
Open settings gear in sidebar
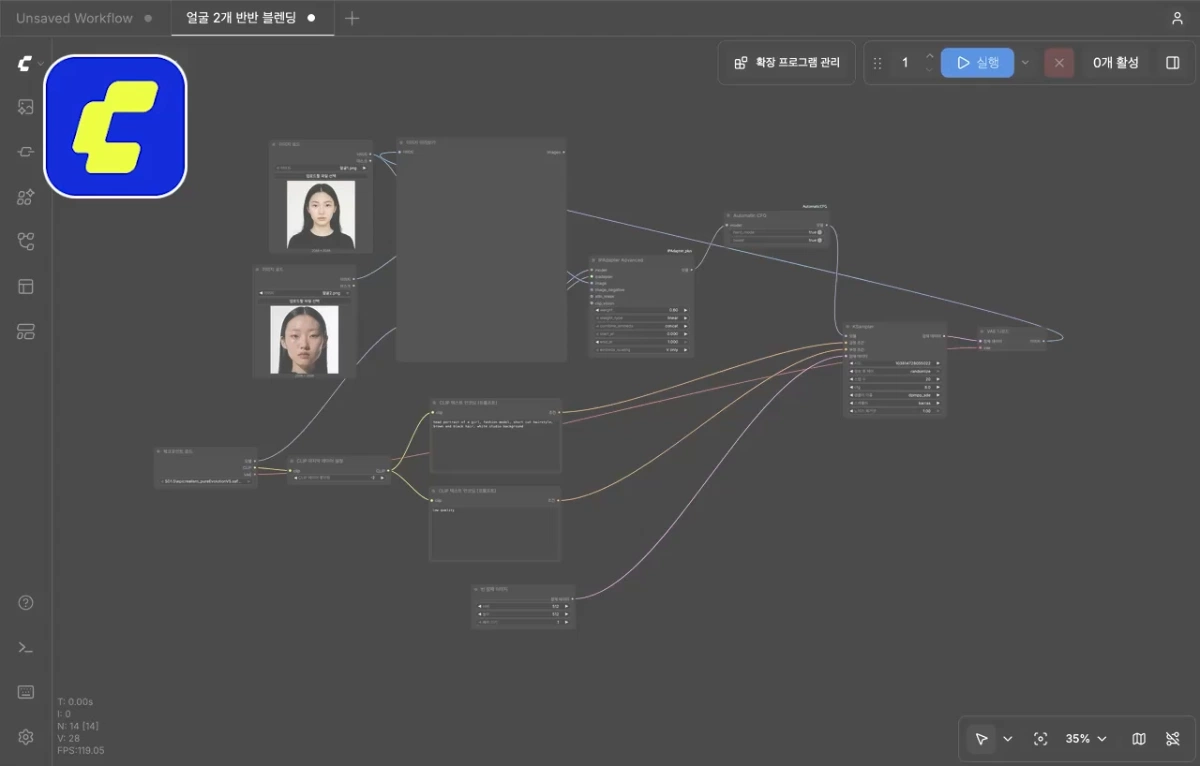[26, 737]
